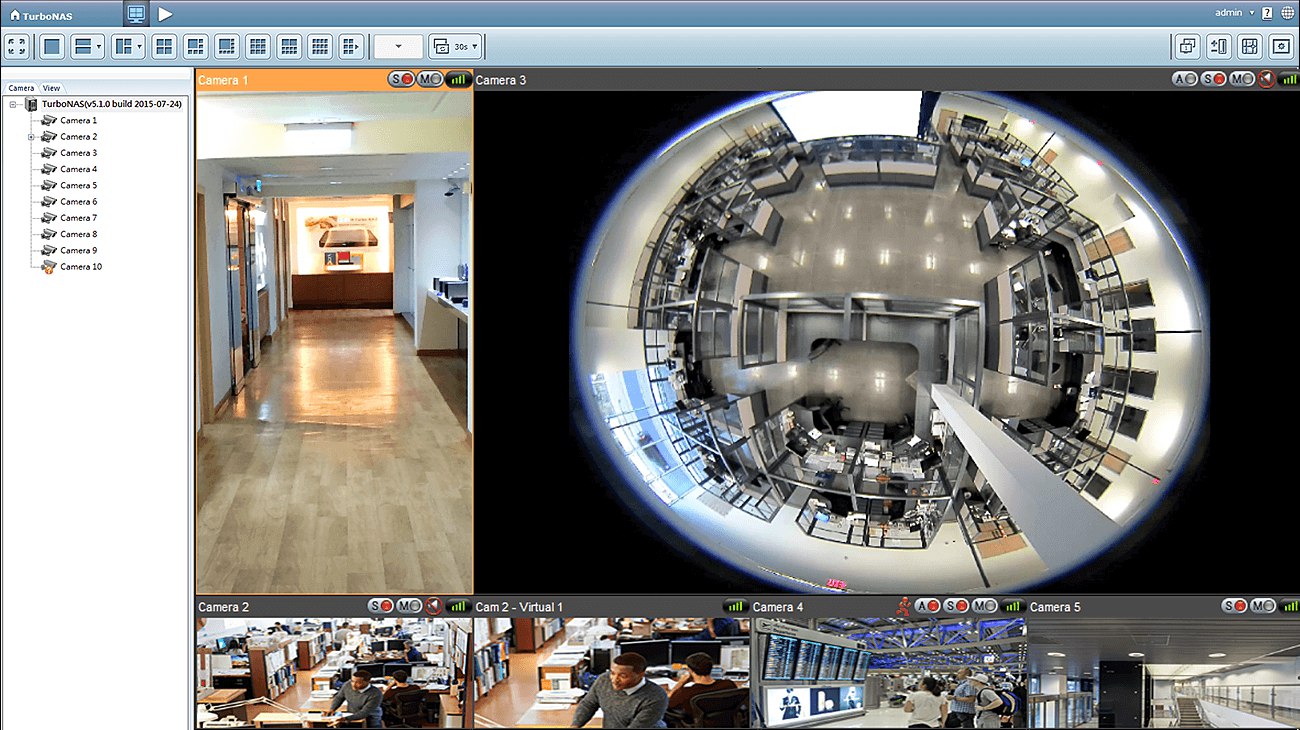
Task: Switch to single channel layout
Action: 53,46
